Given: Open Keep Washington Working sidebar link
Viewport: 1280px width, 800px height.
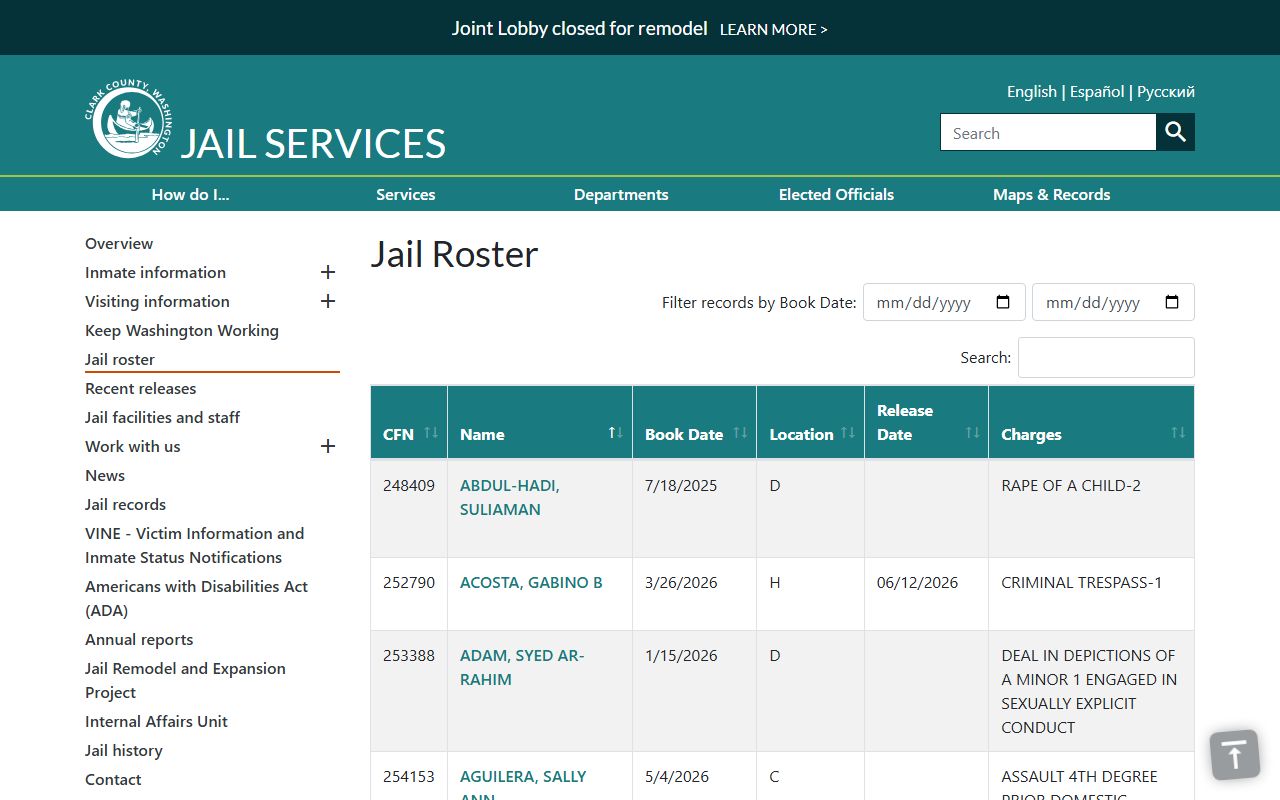Looking at the screenshot, I should [182, 330].
